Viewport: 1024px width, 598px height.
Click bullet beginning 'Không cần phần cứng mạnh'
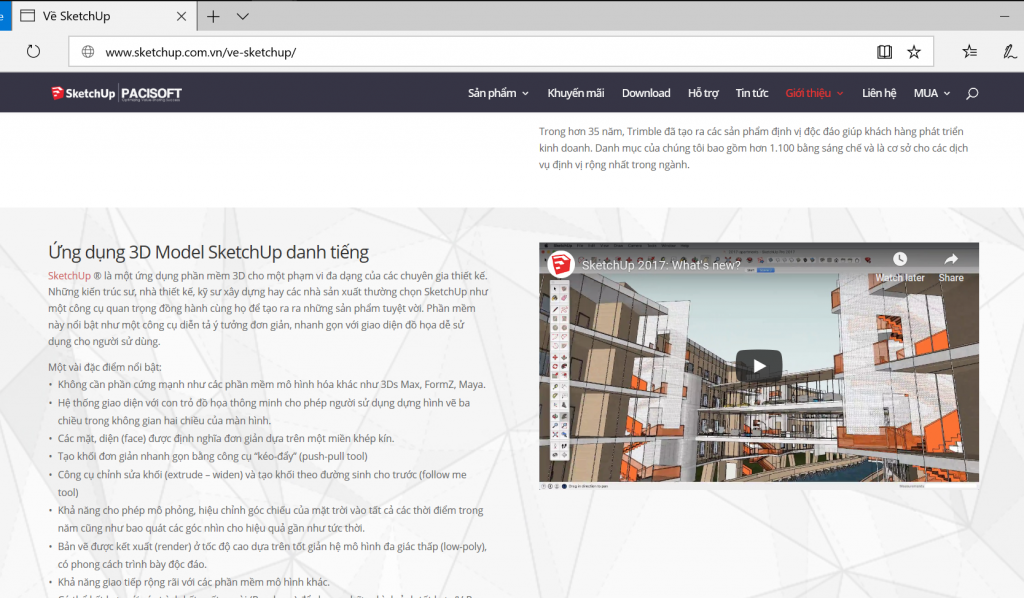(271, 385)
